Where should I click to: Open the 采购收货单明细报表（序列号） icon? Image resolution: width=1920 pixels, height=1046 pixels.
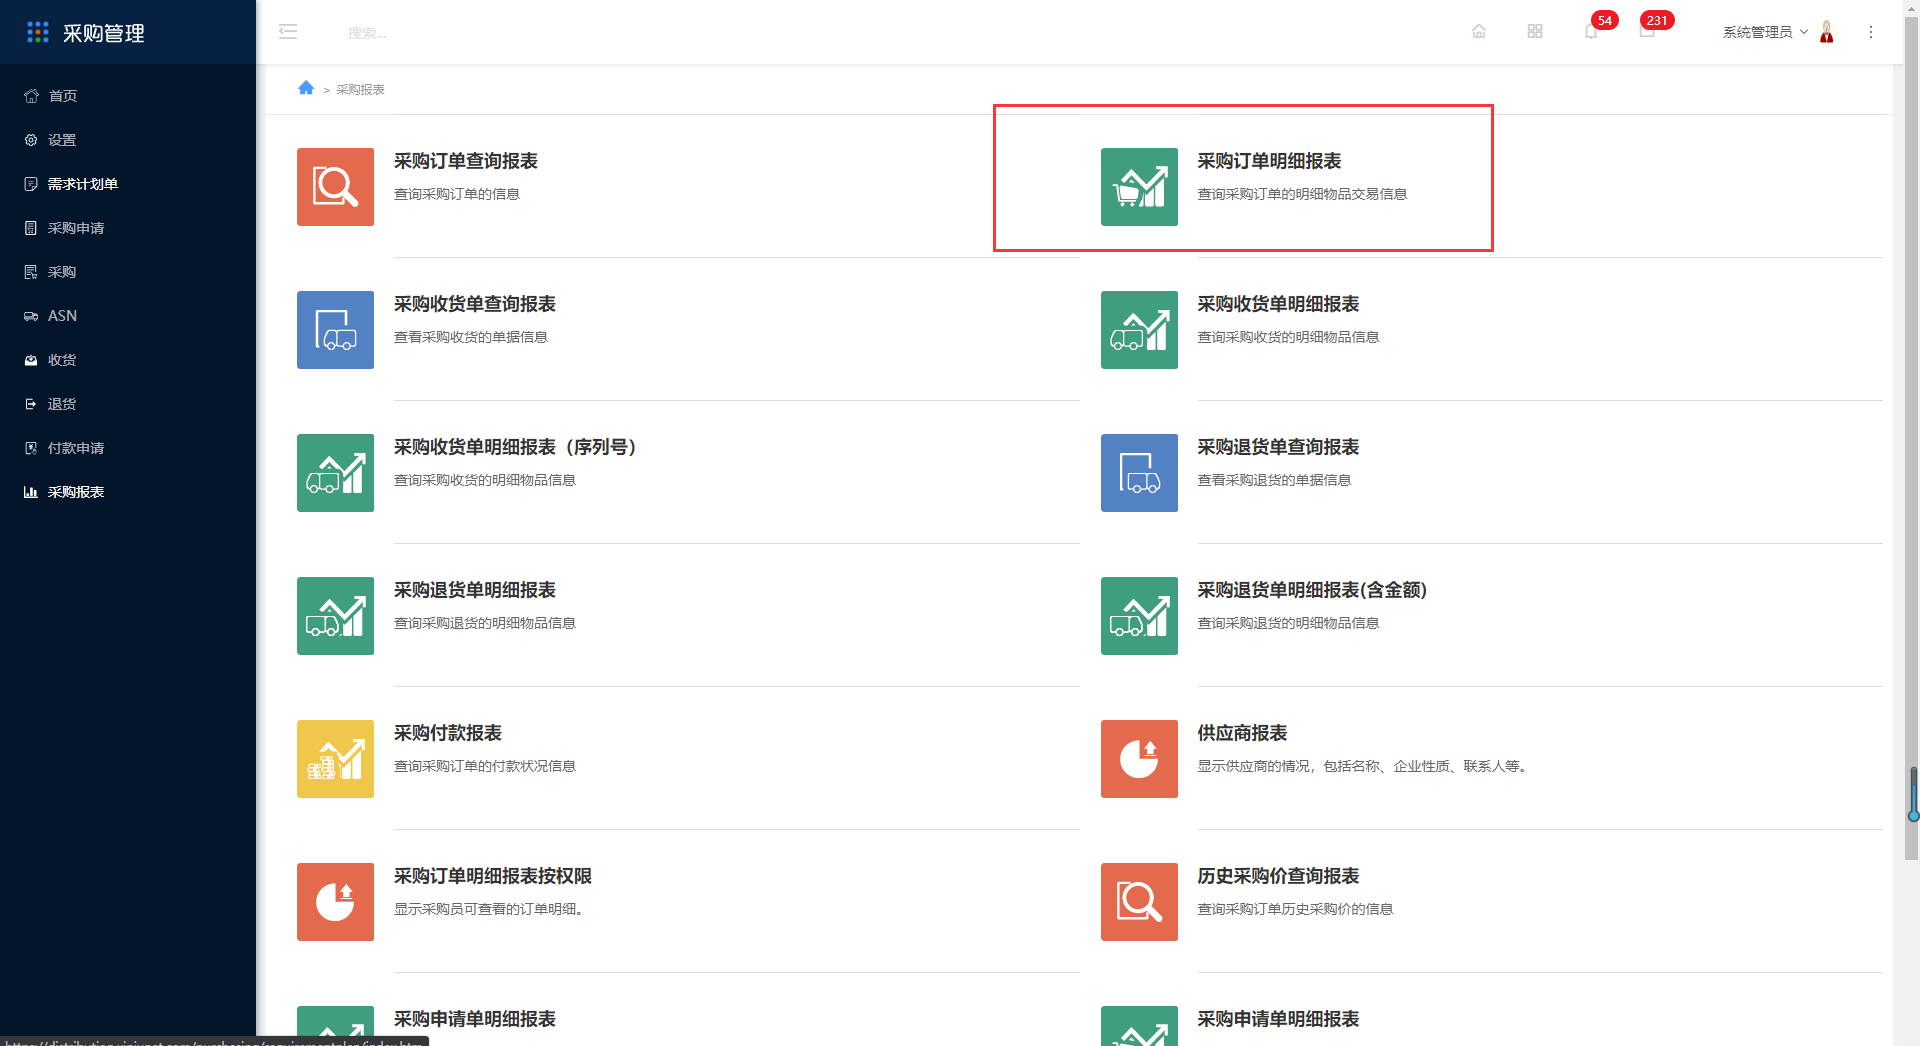click(x=335, y=473)
